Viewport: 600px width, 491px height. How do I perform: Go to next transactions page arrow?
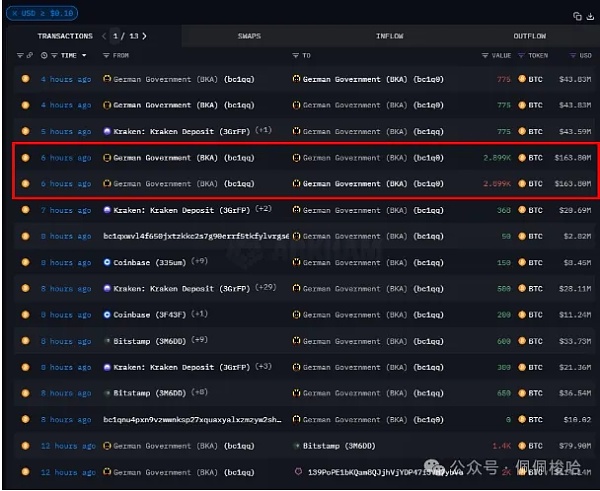coord(144,36)
